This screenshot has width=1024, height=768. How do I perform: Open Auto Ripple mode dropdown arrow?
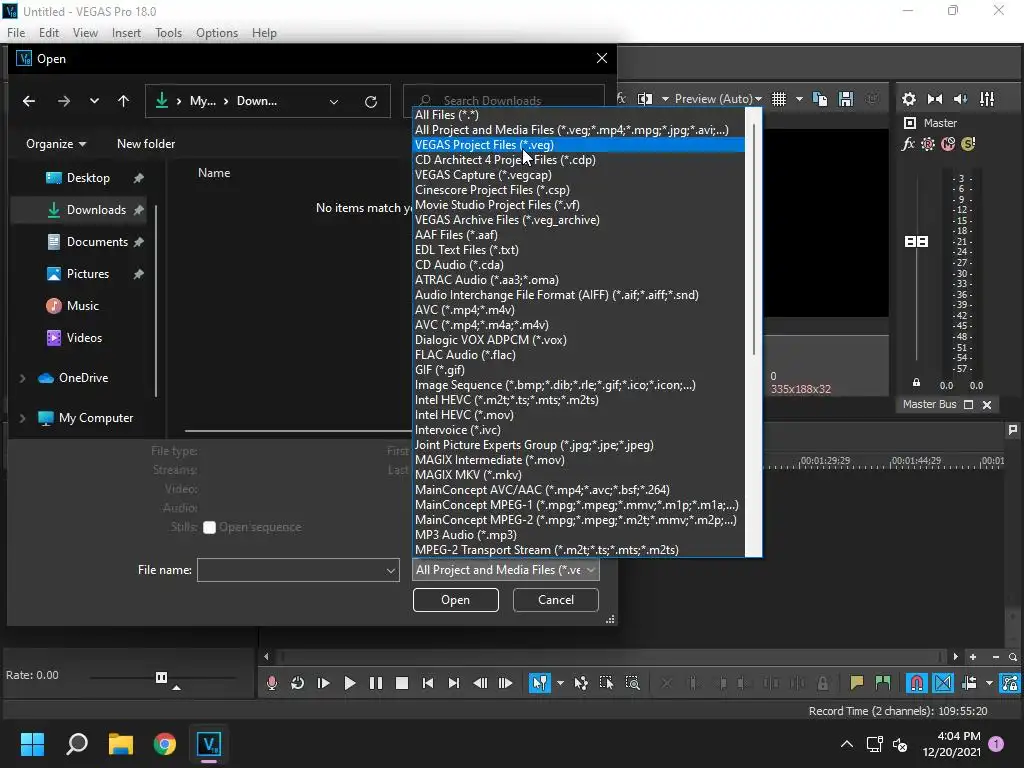click(989, 683)
